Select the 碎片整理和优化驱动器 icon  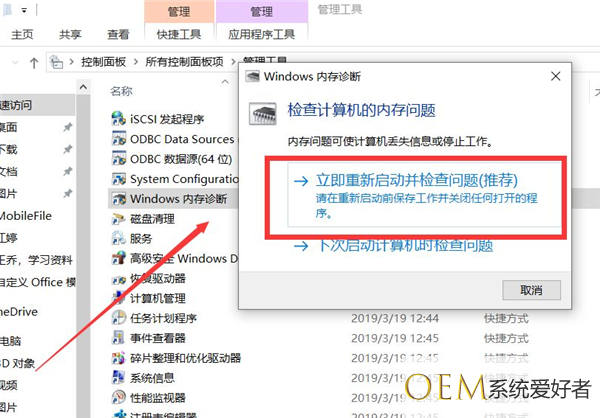[118, 358]
